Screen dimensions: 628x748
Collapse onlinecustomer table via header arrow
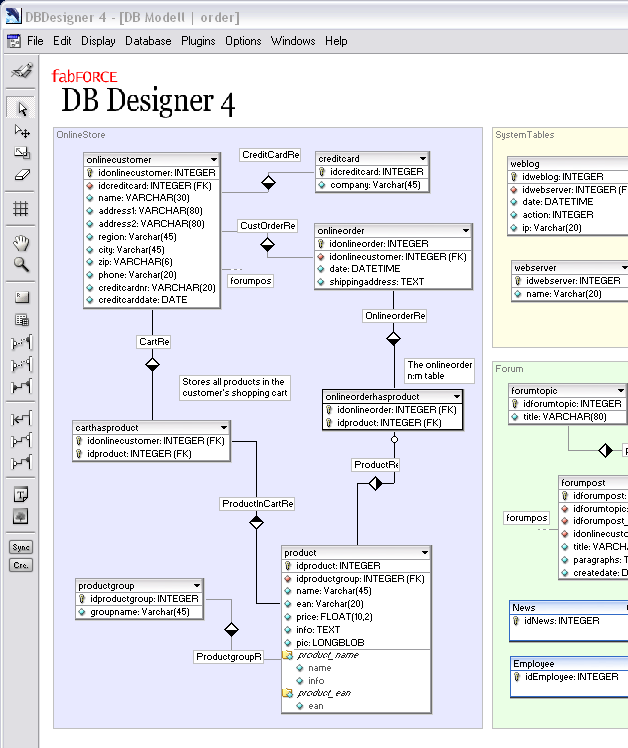(x=214, y=159)
